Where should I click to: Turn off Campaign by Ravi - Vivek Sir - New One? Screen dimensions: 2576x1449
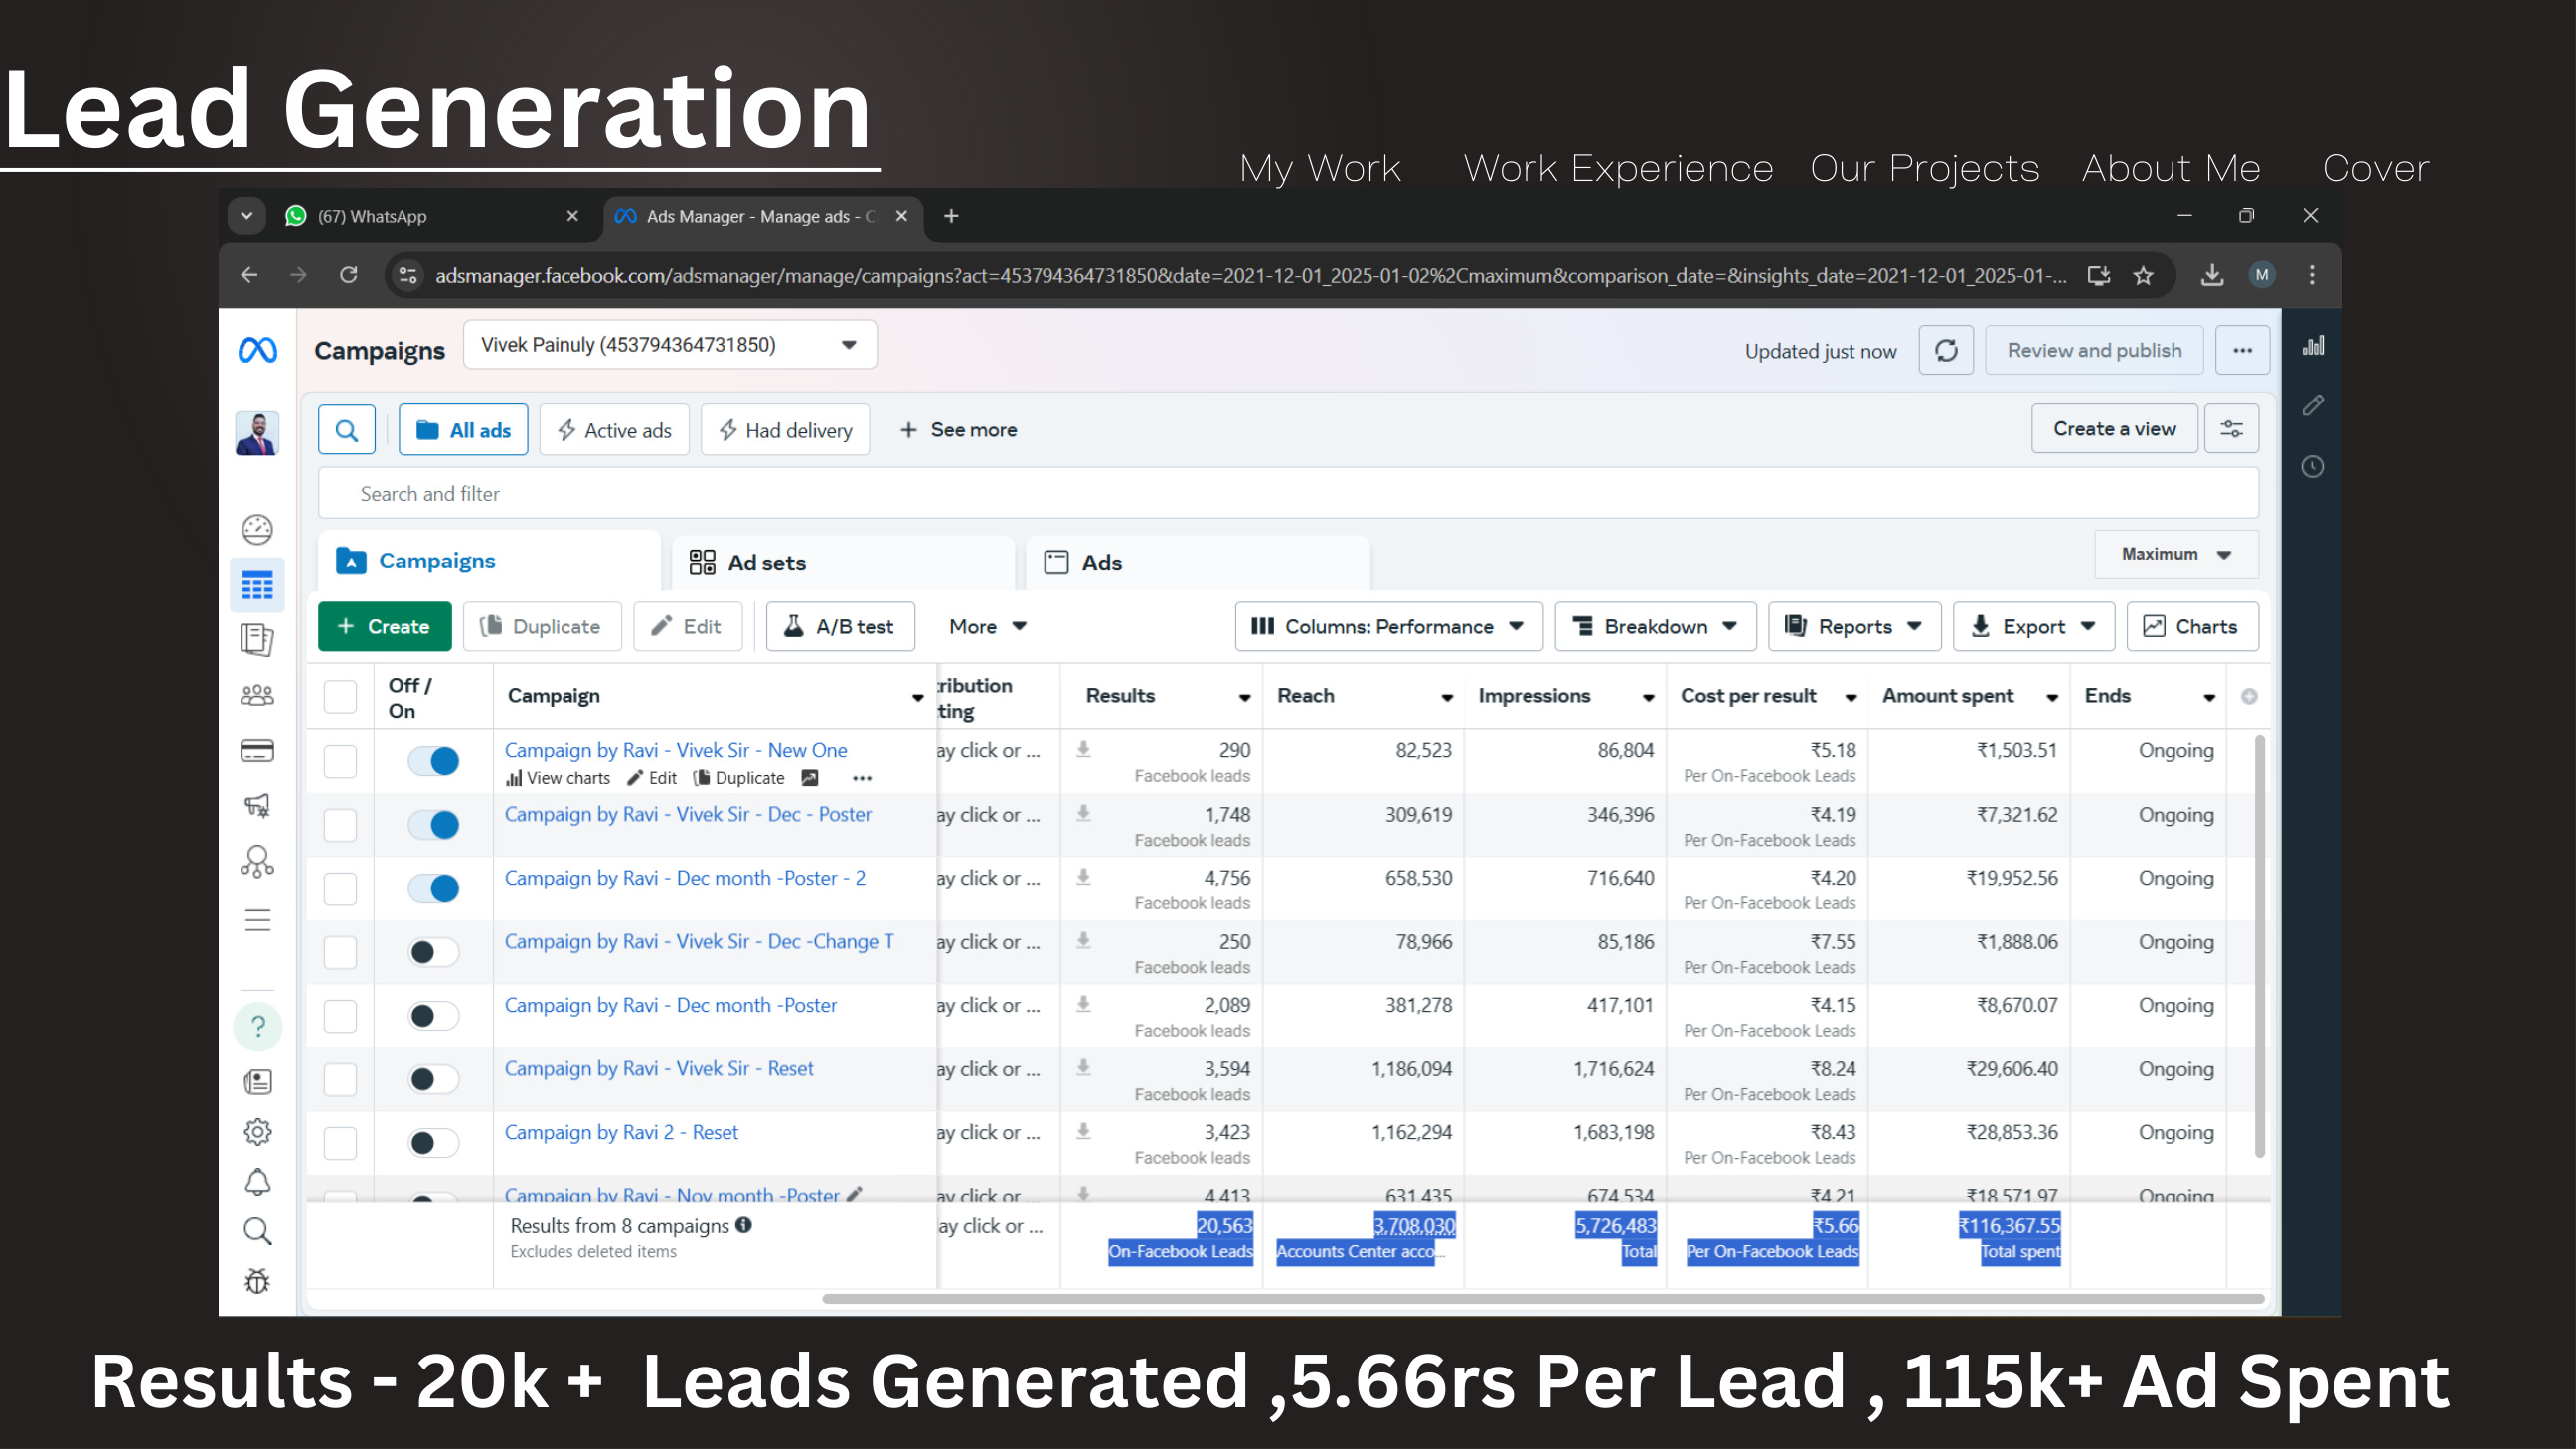[434, 761]
